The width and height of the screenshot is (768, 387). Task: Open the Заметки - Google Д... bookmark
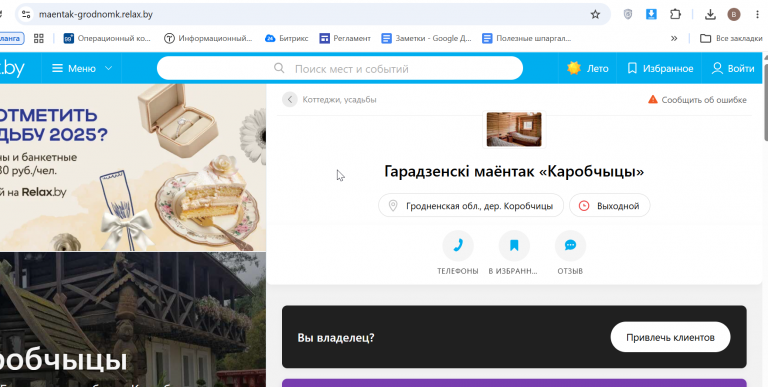426,38
